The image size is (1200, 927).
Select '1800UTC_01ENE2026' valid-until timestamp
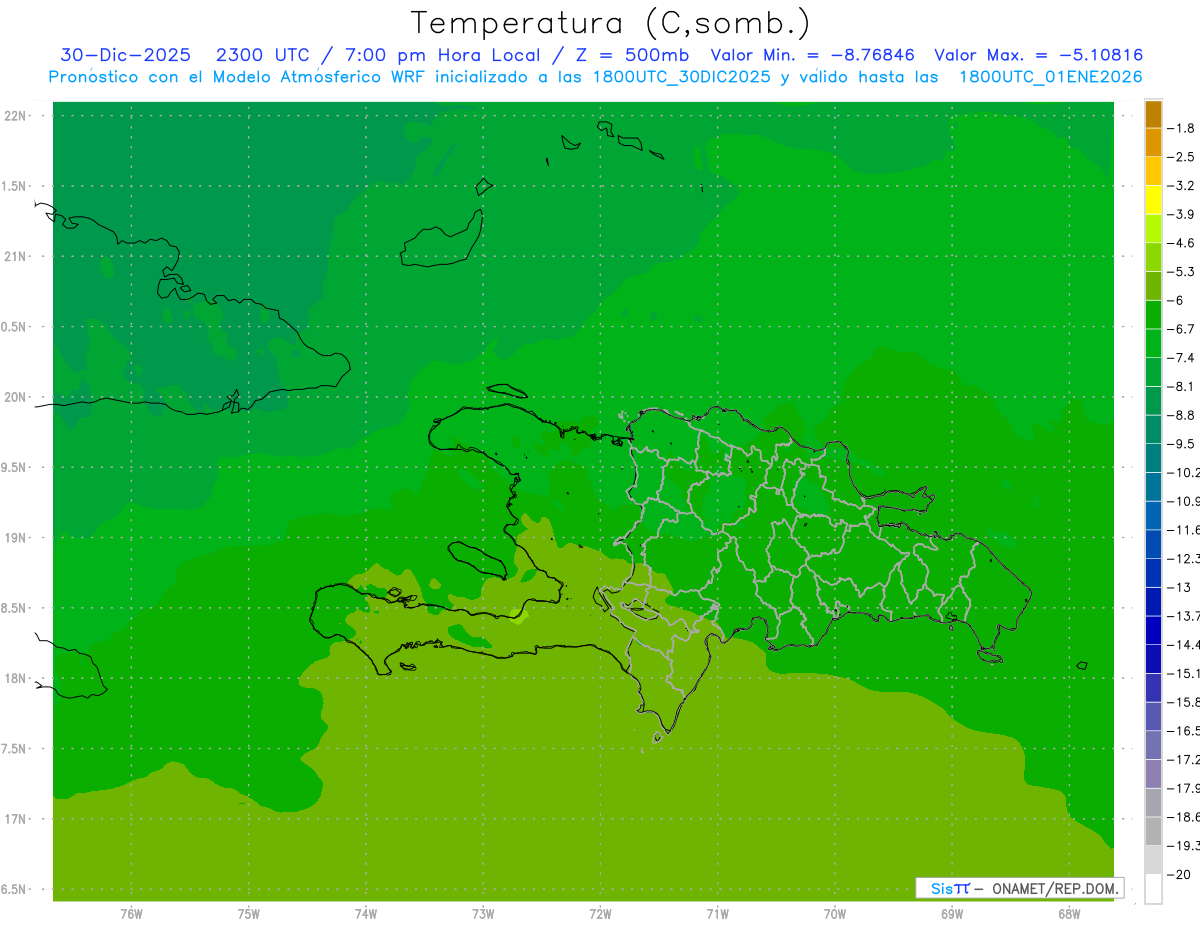pyautogui.click(x=1050, y=77)
